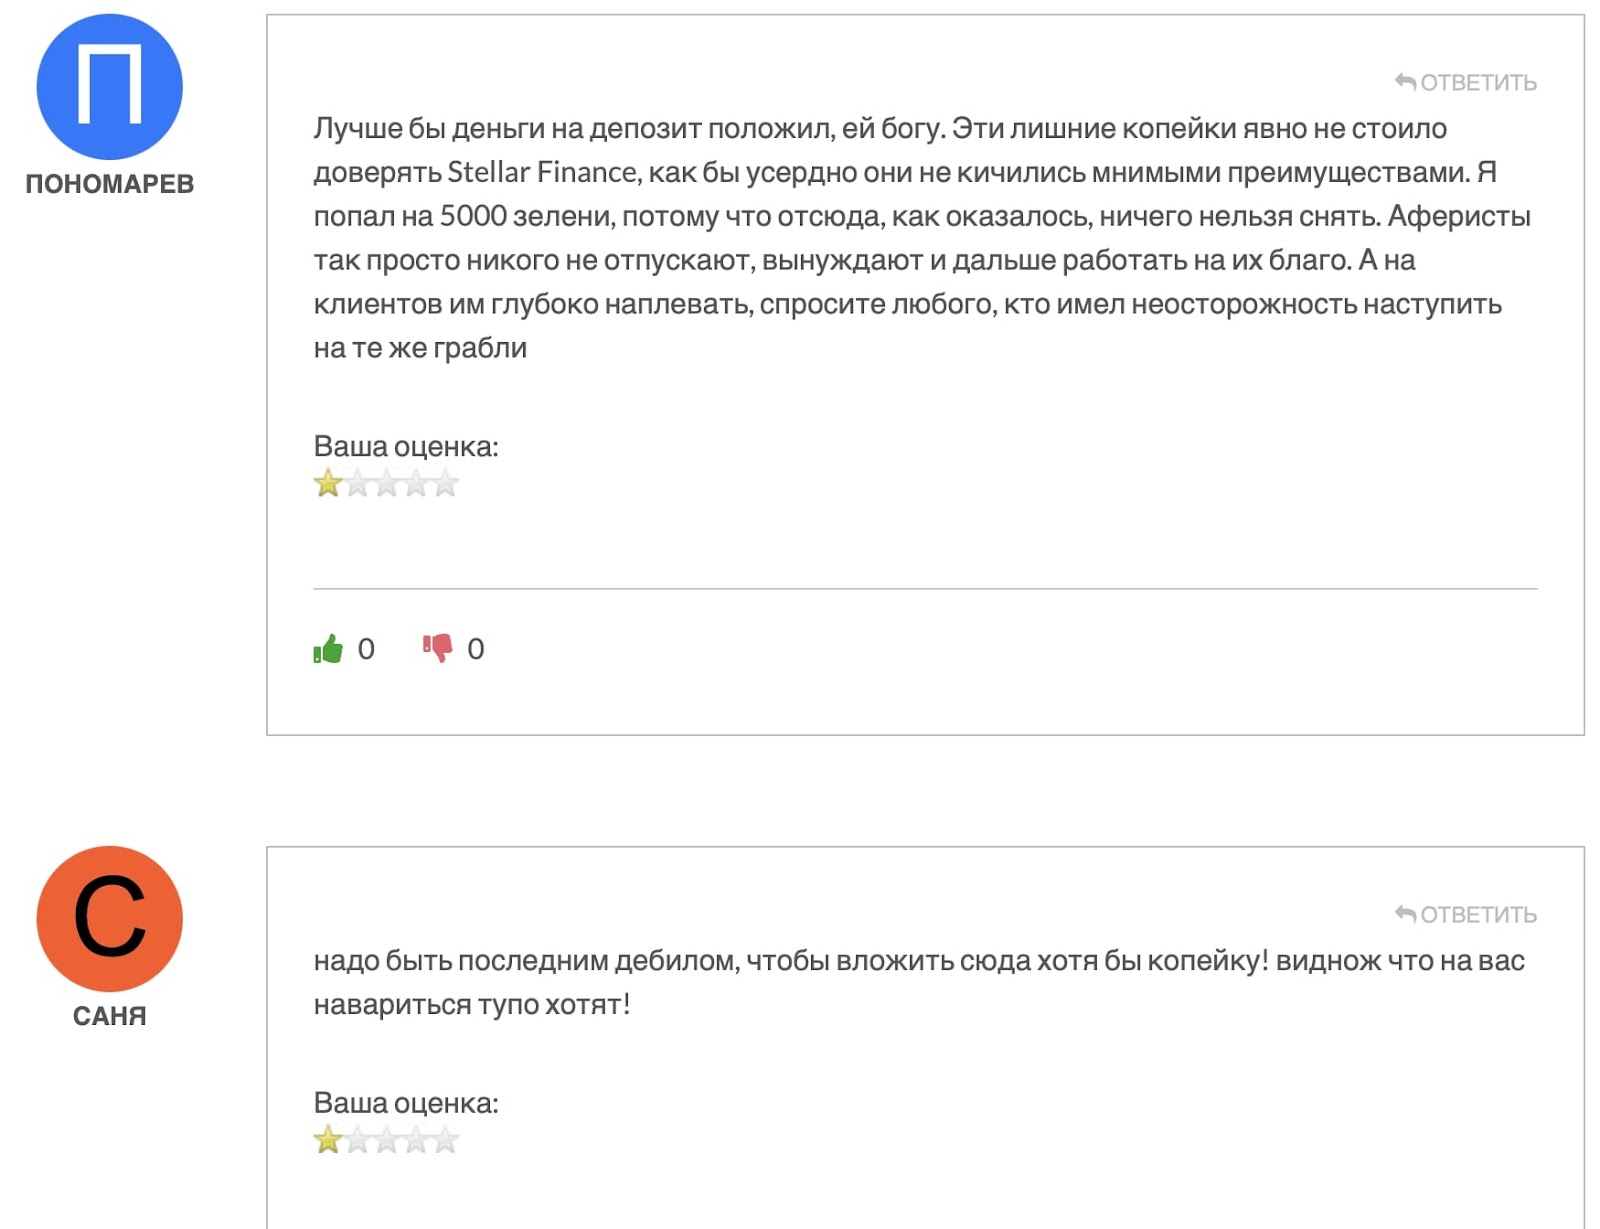1600x1229 pixels.
Task: Click the like count next to thumbs-up
Action: point(366,649)
